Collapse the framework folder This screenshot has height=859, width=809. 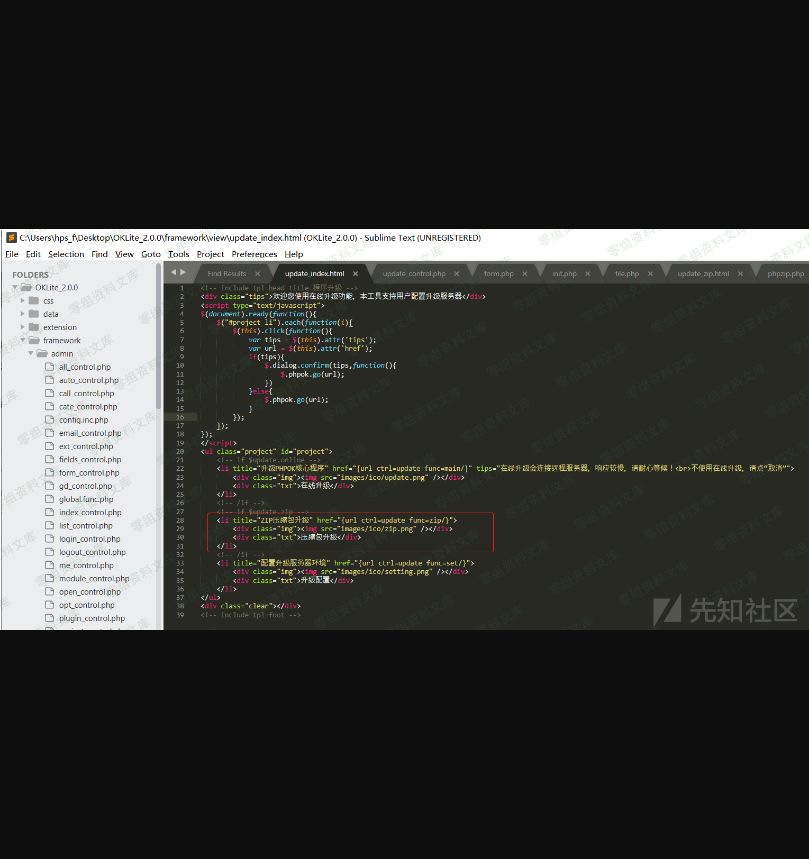(23, 340)
